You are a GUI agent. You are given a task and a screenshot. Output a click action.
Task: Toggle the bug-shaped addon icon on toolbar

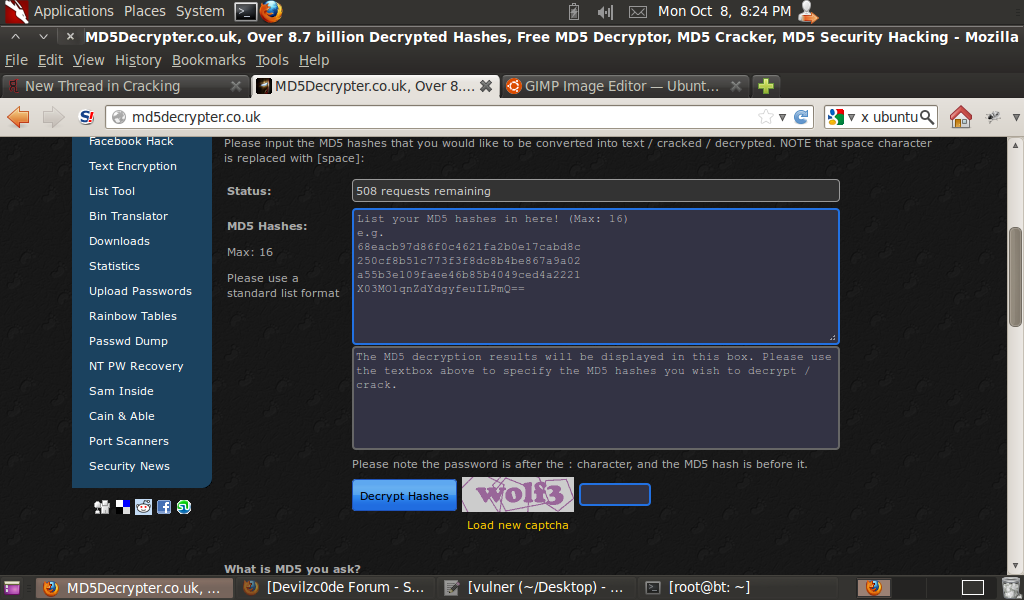click(x=993, y=117)
